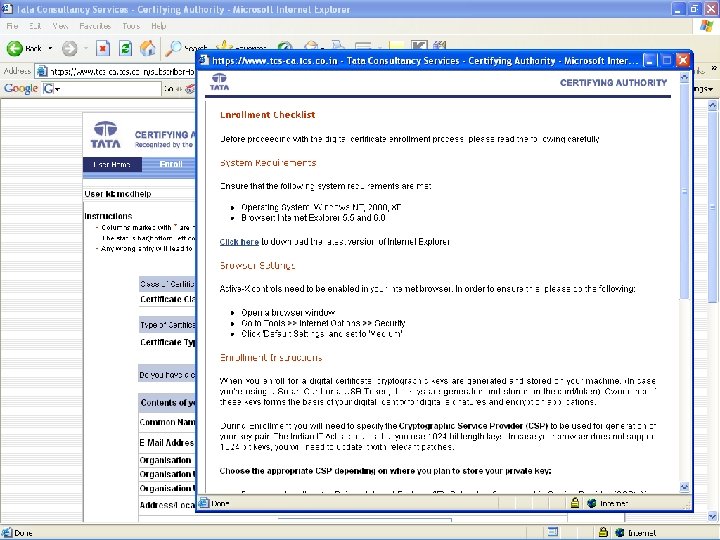Click Windows flag logo in menu bar

(x=707, y=26)
